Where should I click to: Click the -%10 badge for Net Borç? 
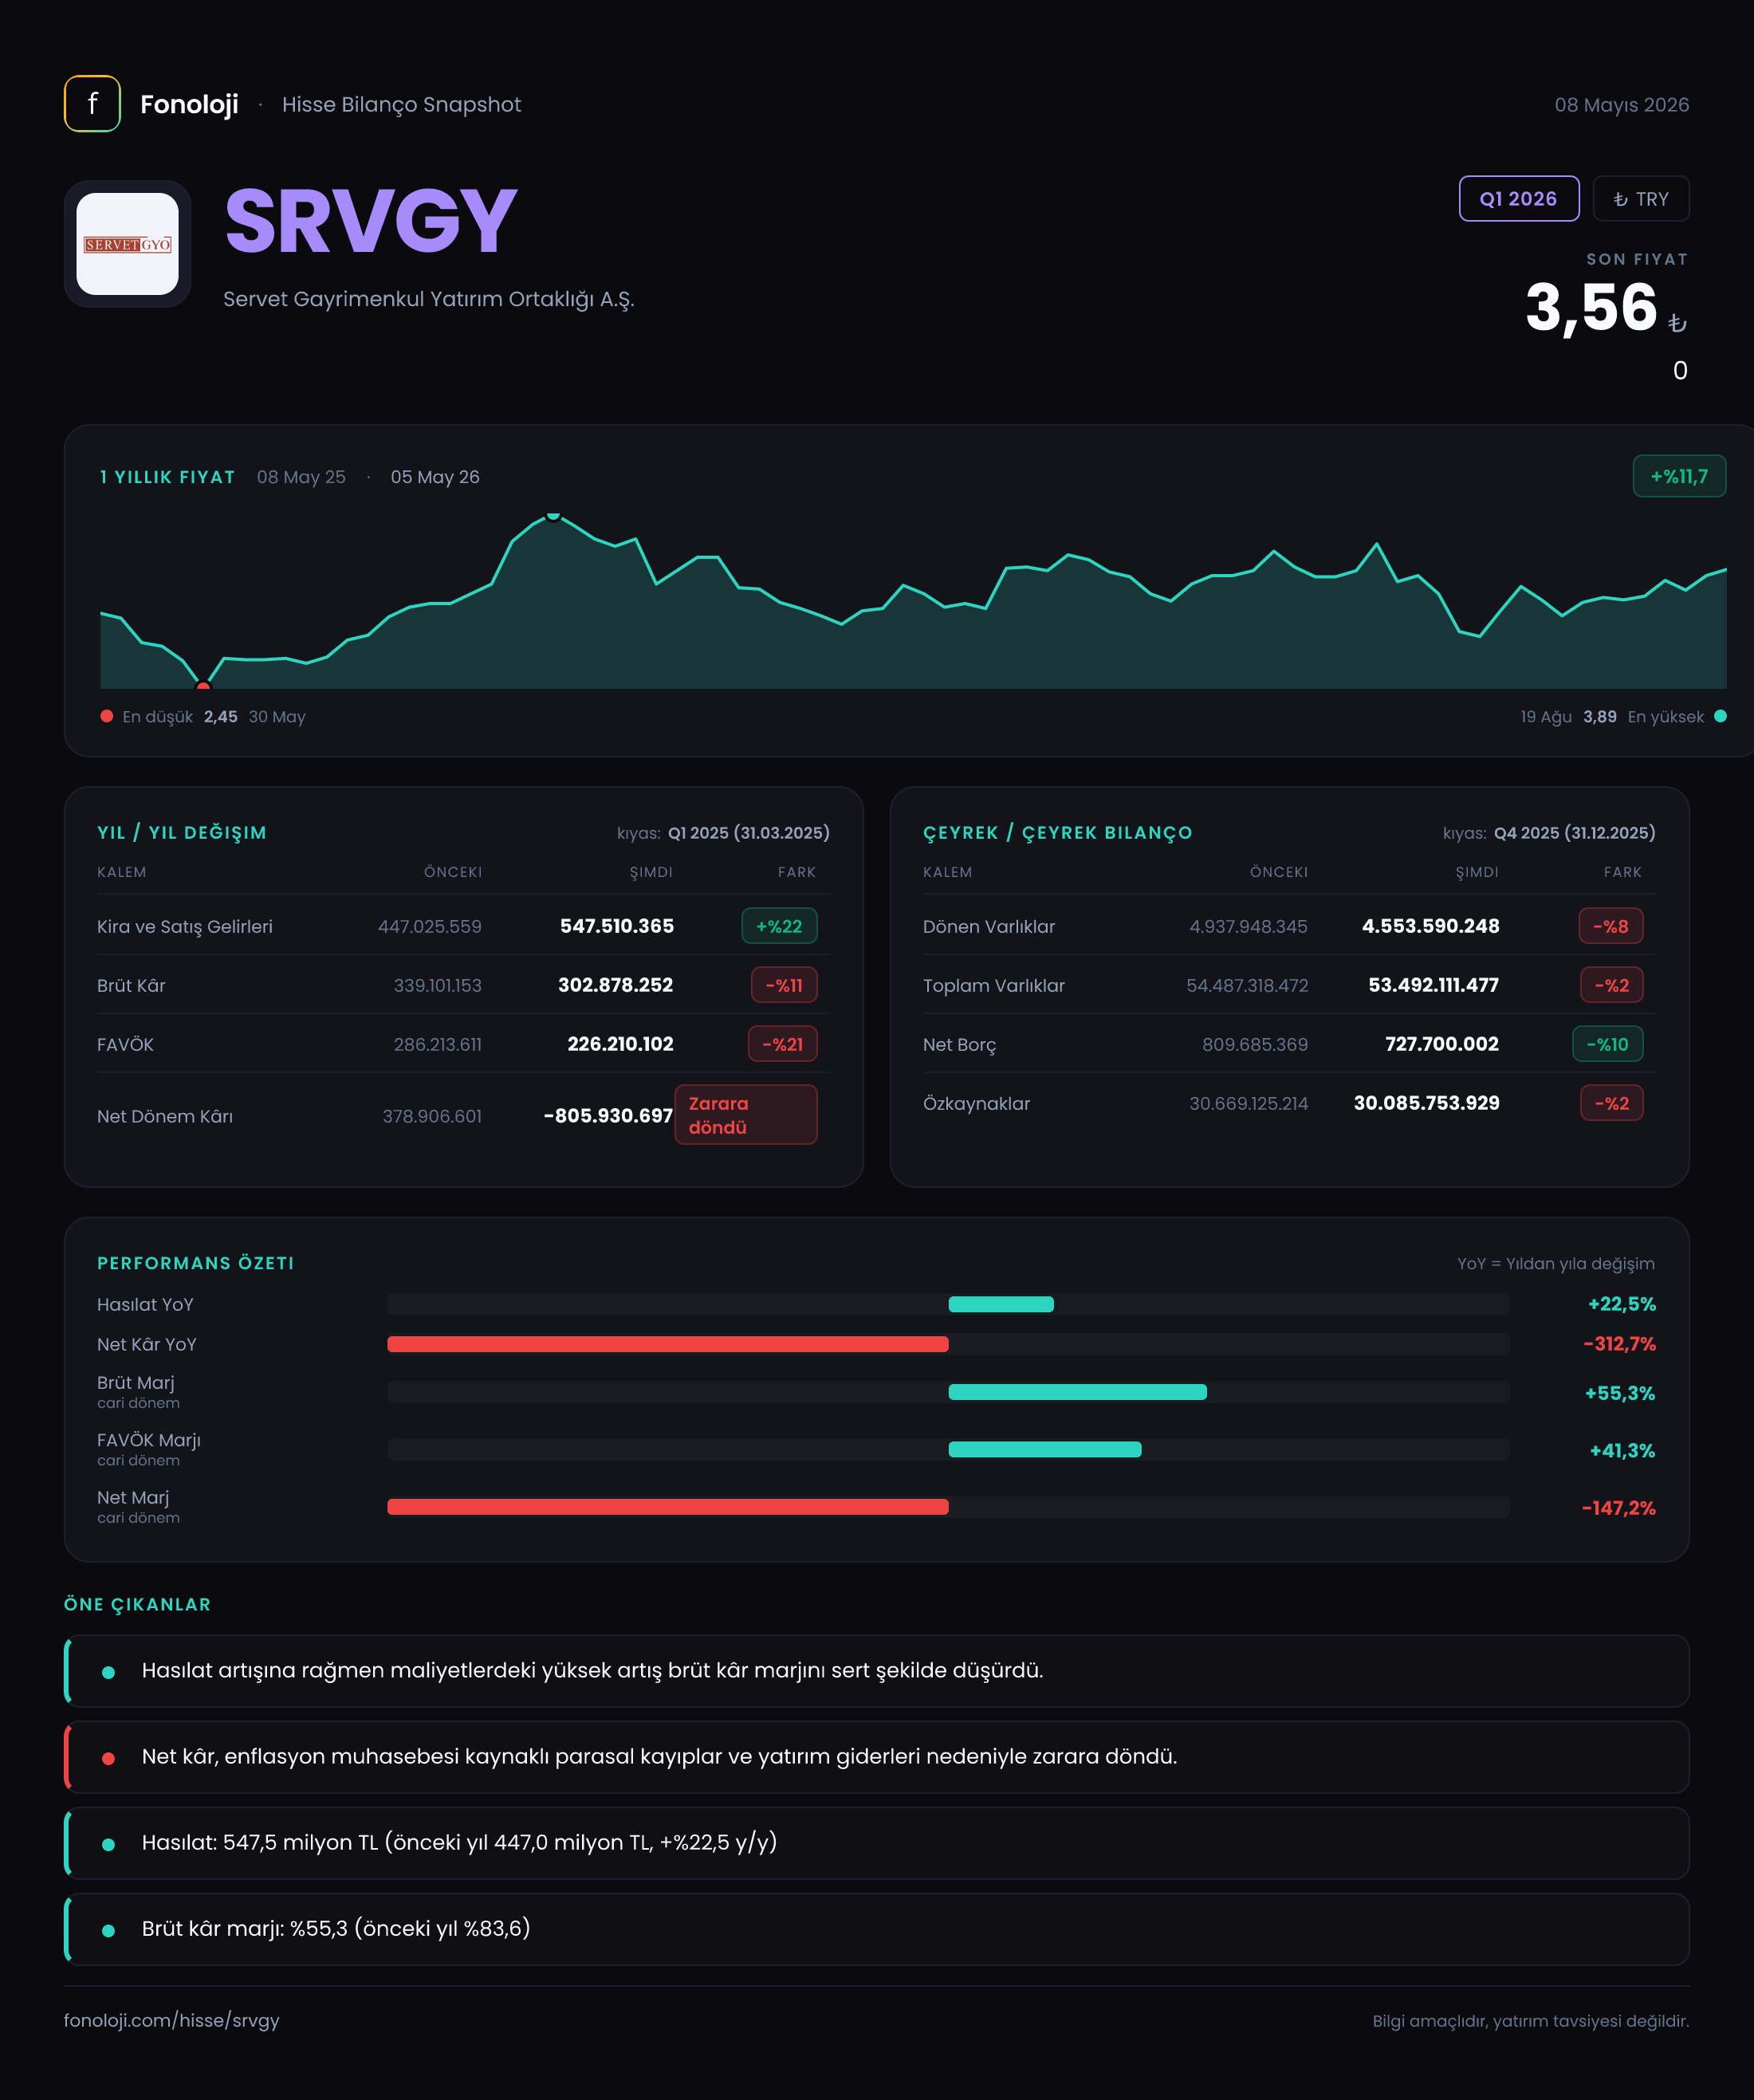(x=1607, y=1044)
